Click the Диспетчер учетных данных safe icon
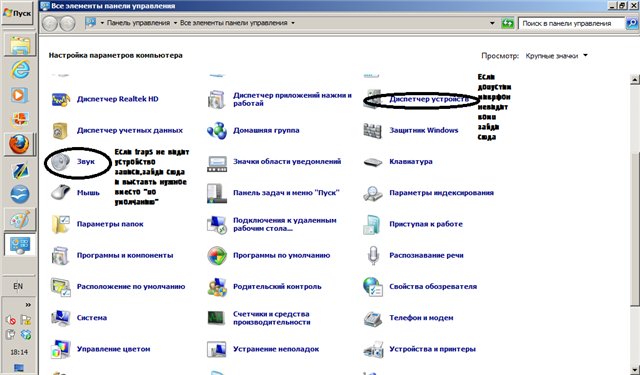Viewport: 640px width, 375px height. coord(60,131)
